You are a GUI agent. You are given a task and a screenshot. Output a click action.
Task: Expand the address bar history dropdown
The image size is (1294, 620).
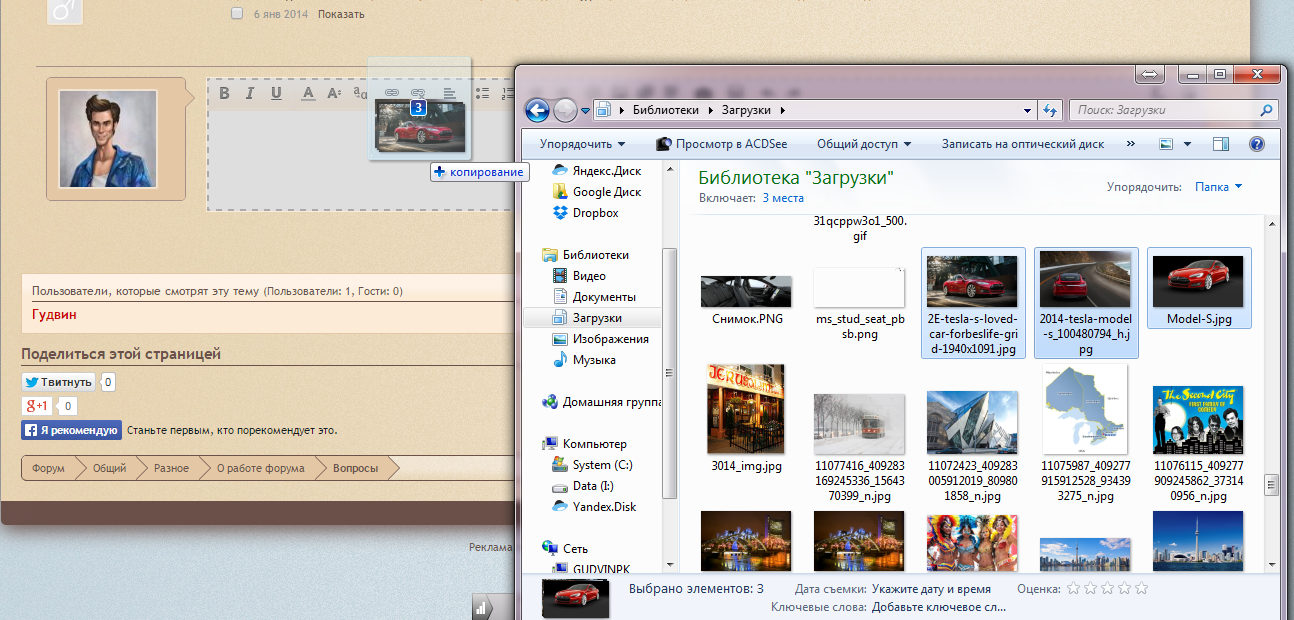click(1027, 110)
